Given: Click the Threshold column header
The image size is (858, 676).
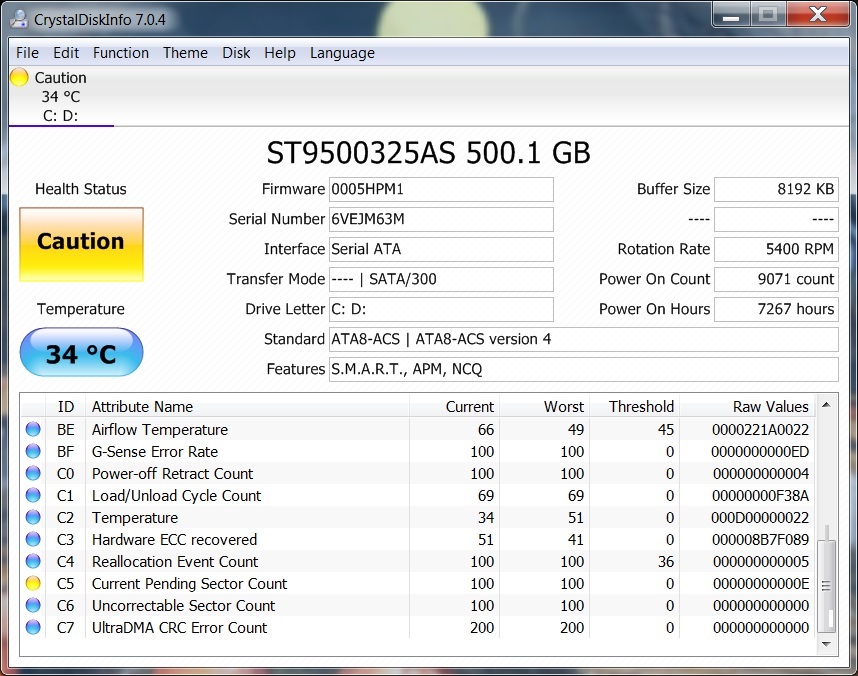Looking at the screenshot, I should click(x=634, y=407).
